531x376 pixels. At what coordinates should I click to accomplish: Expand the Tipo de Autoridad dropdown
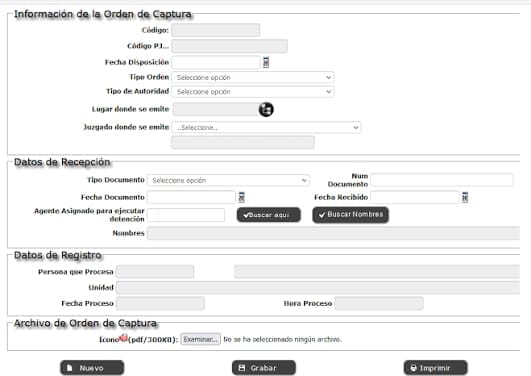tap(253, 92)
